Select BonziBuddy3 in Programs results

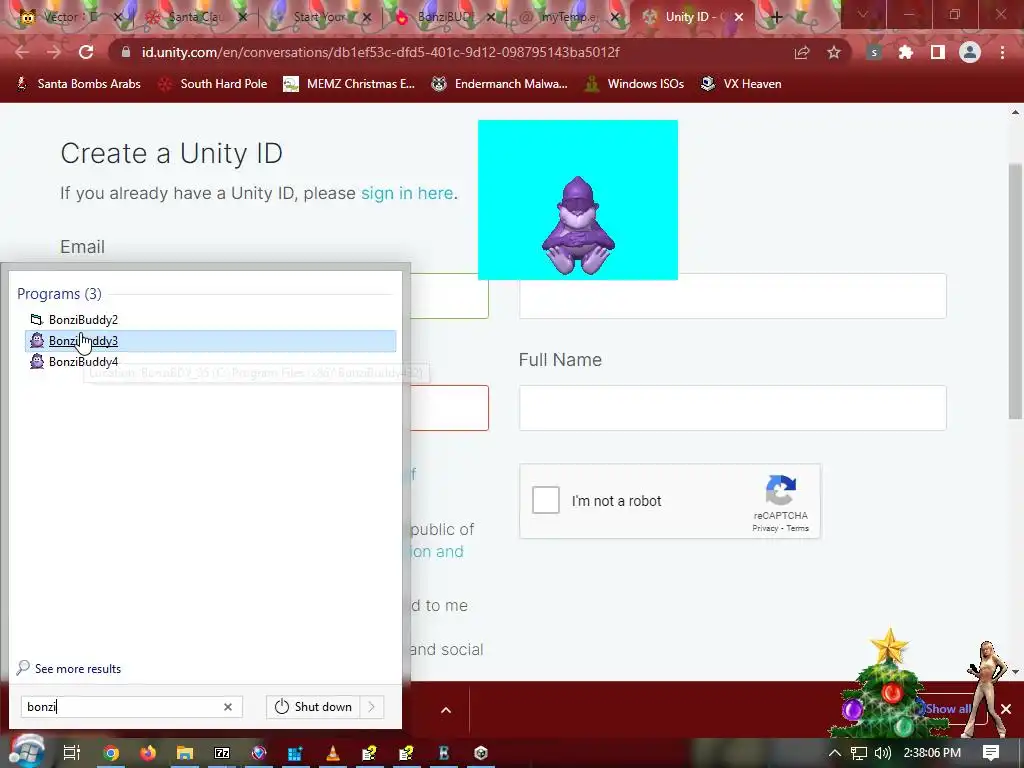[x=210, y=341]
